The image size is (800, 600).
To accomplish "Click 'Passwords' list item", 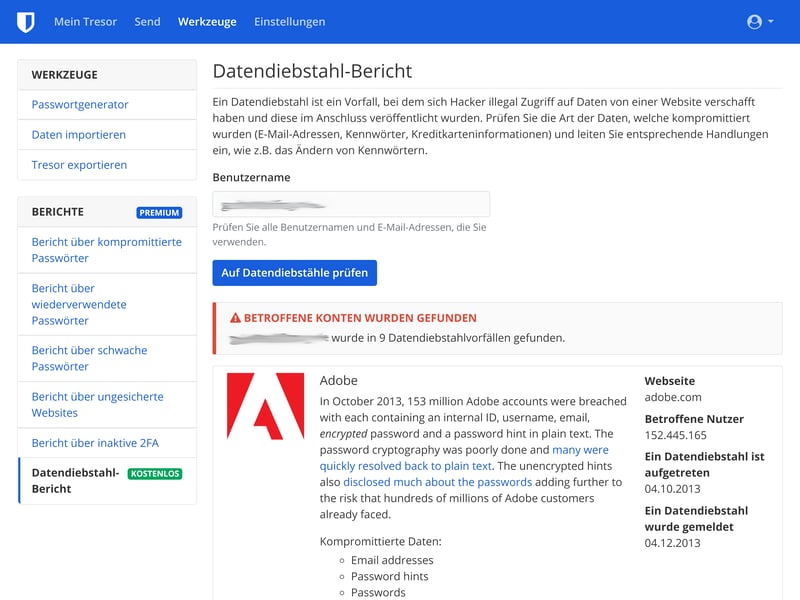I will (378, 592).
